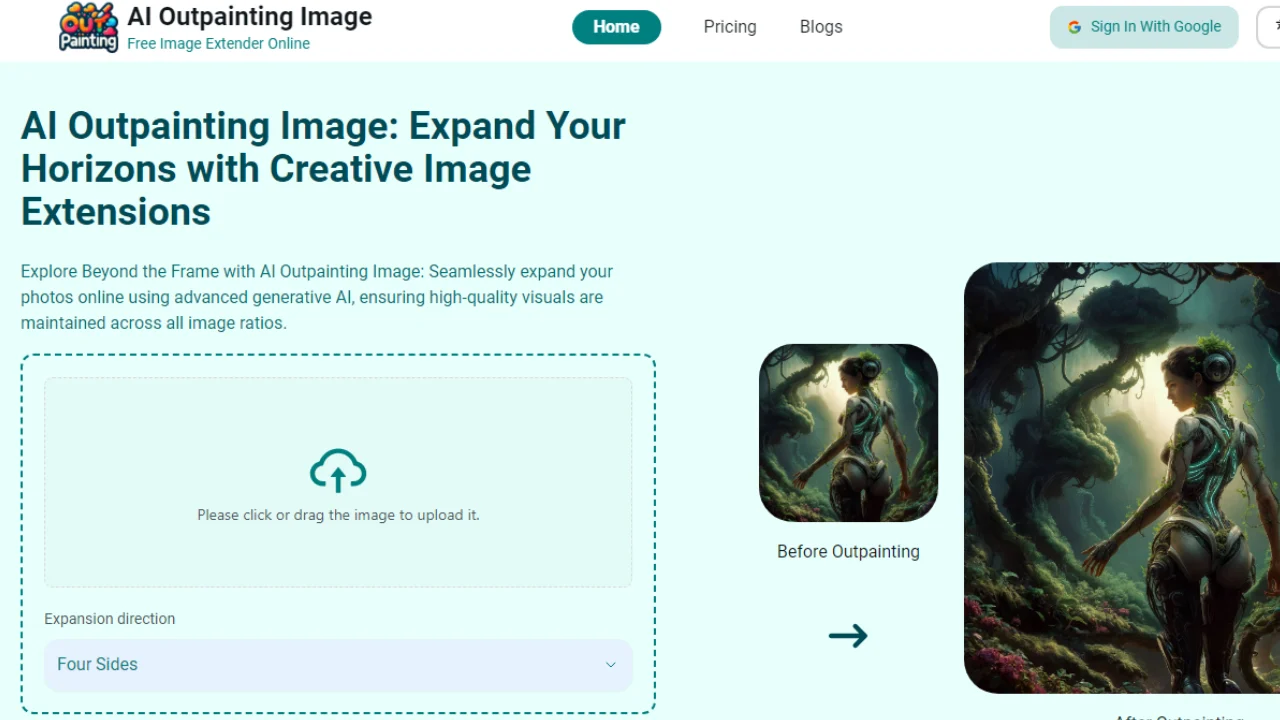This screenshot has height=720, width=1280.
Task: Click the text prompting you to upload an image
Action: pyautogui.click(x=338, y=514)
